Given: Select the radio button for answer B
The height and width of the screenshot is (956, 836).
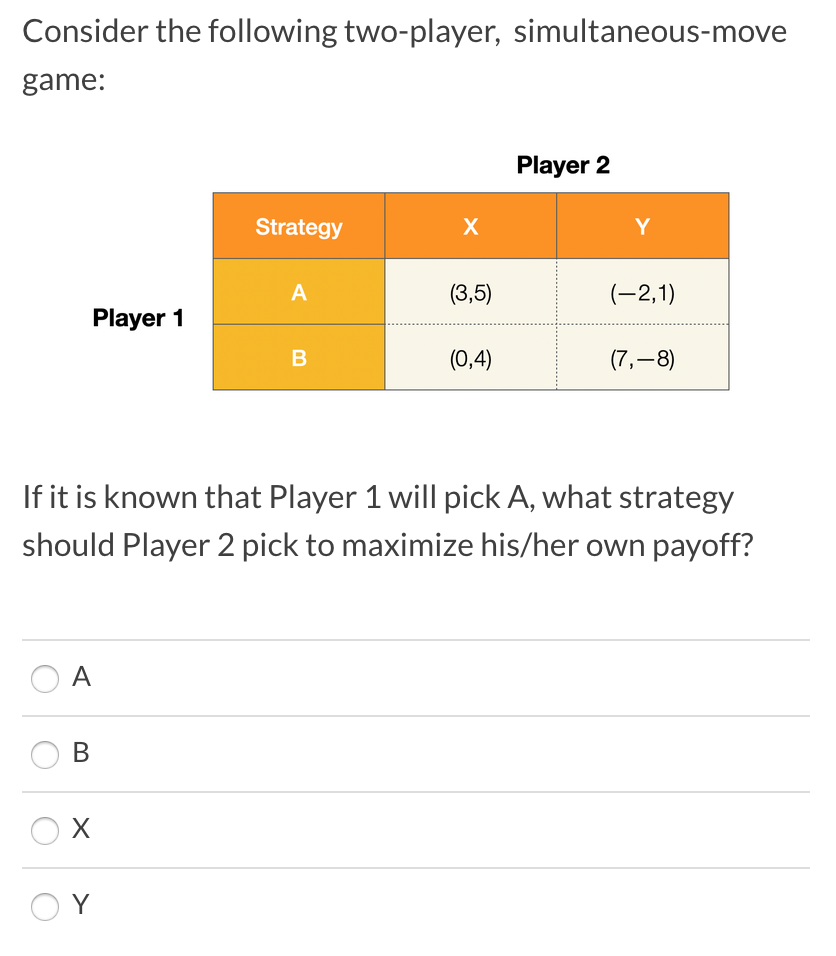Looking at the screenshot, I should point(44,755).
